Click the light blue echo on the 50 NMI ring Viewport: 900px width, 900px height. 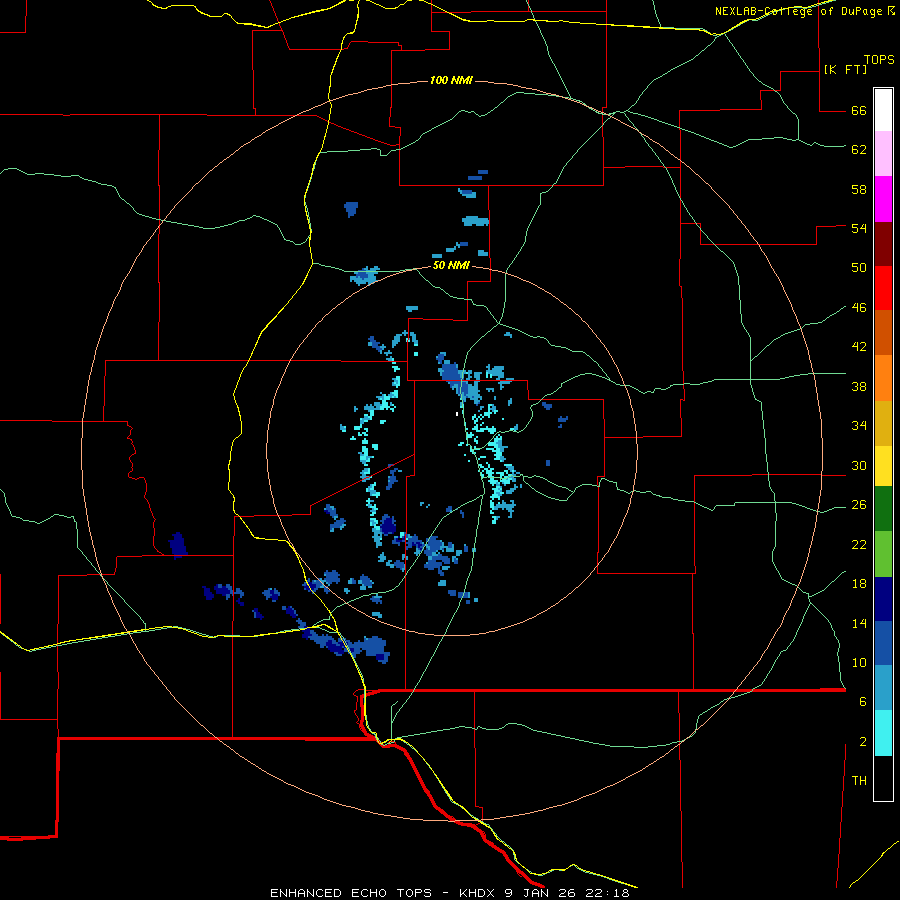click(365, 276)
